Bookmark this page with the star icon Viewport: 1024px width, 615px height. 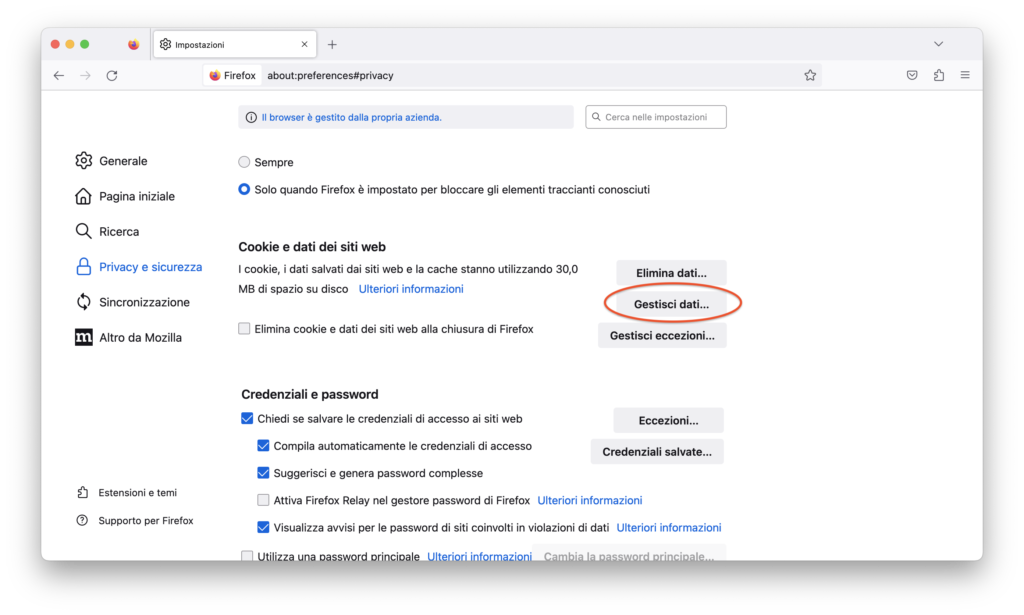point(810,76)
